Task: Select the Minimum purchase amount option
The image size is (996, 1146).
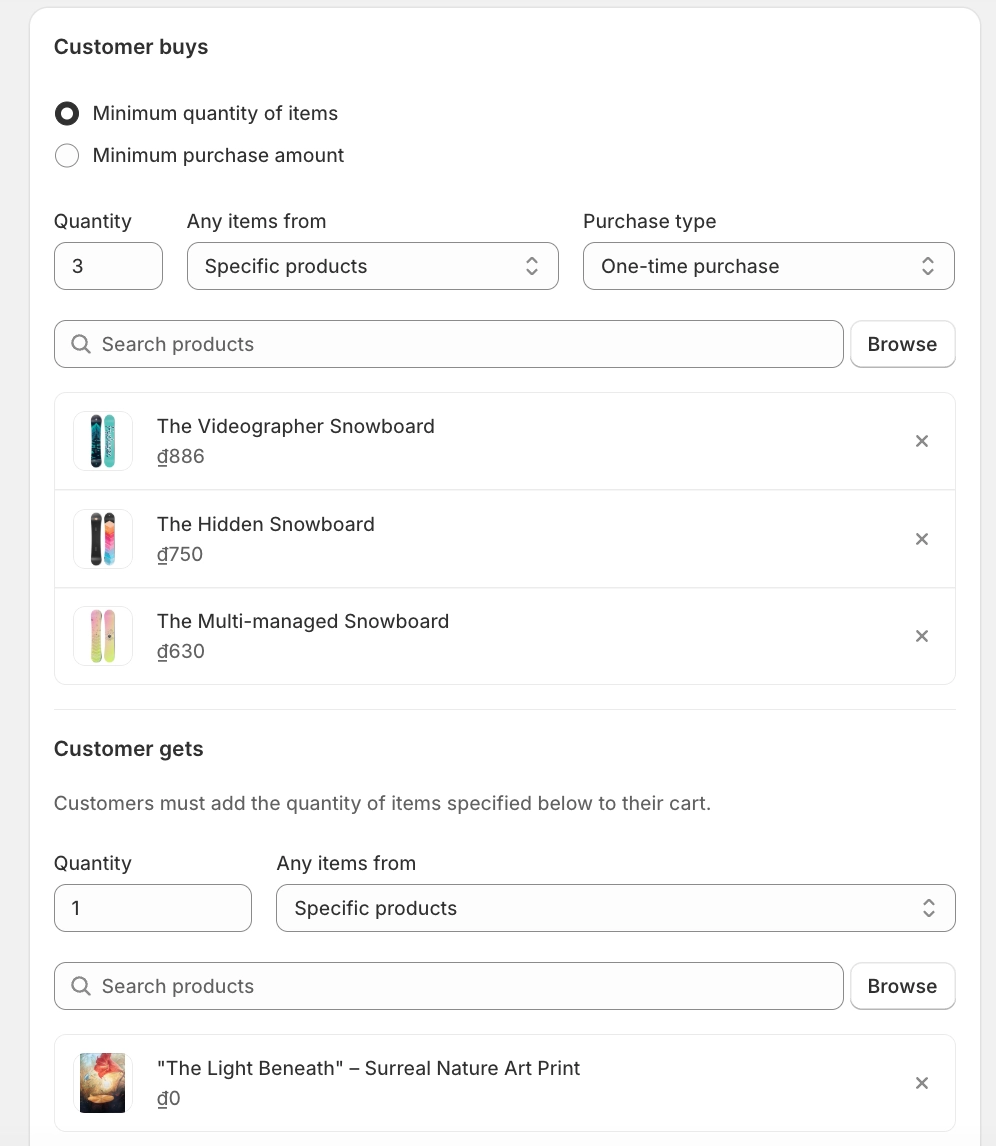Action: click(66, 155)
